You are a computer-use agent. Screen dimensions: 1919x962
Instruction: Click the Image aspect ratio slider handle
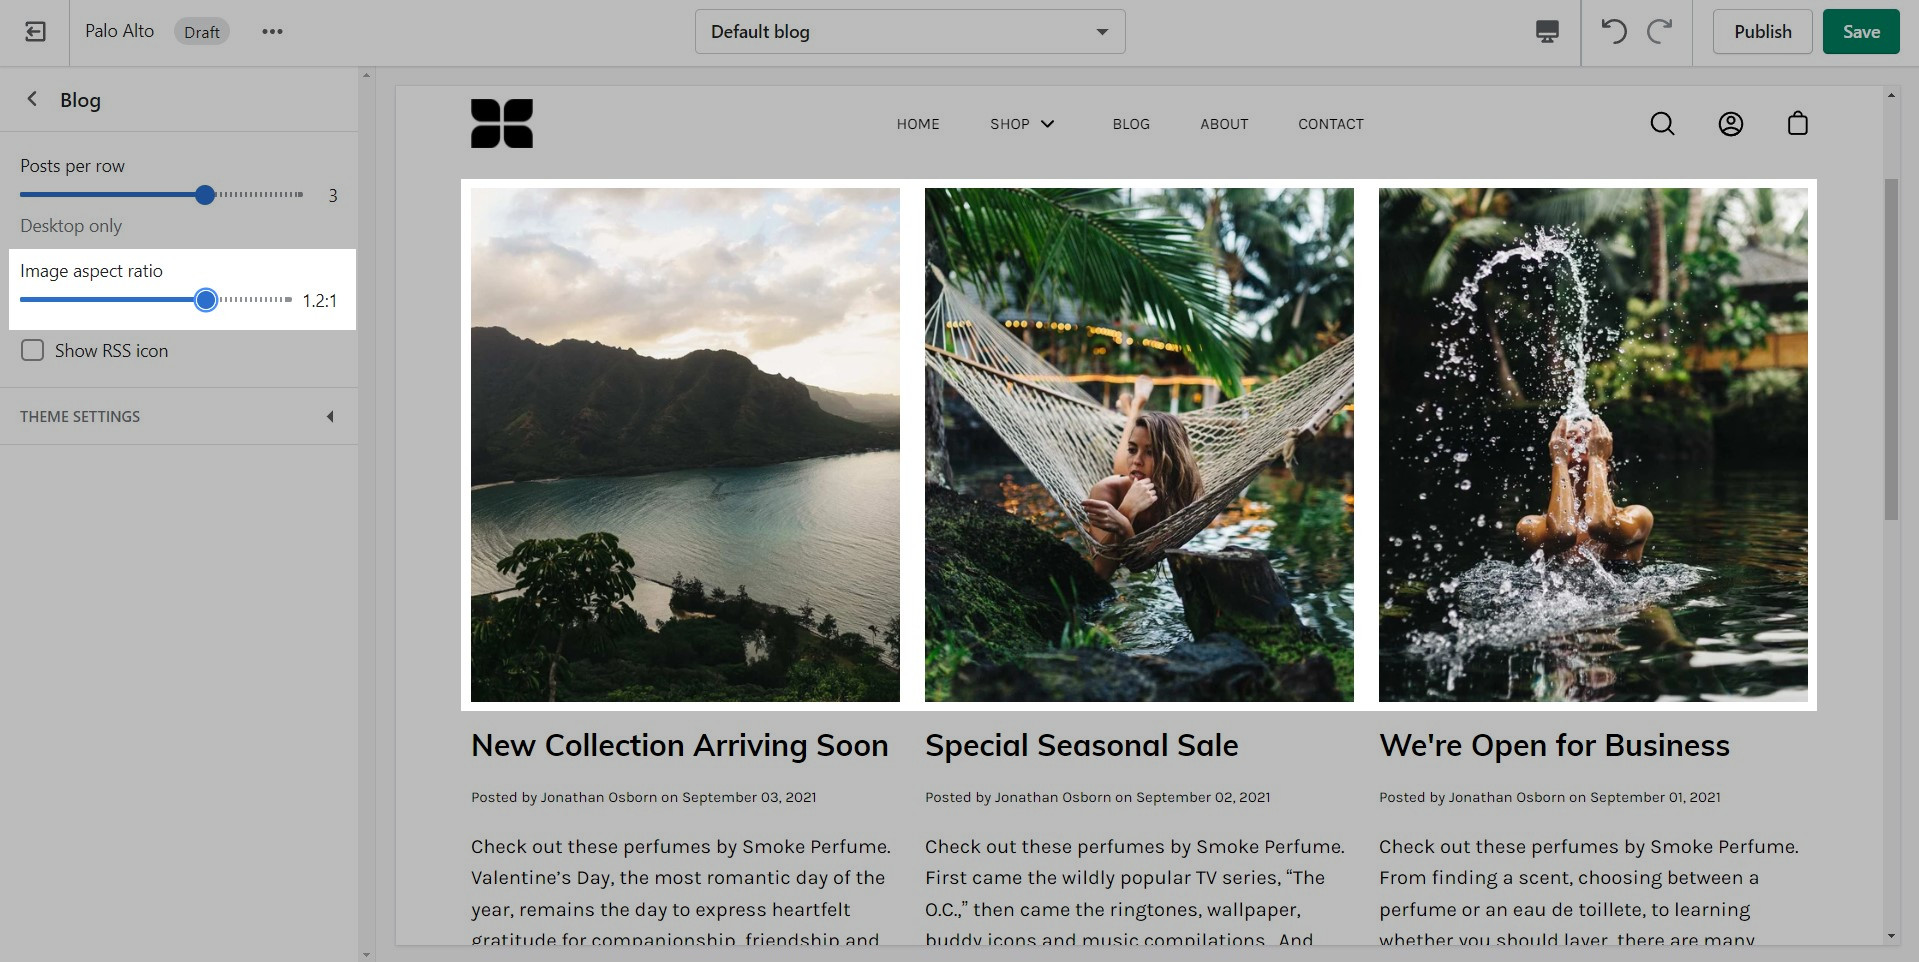point(206,300)
